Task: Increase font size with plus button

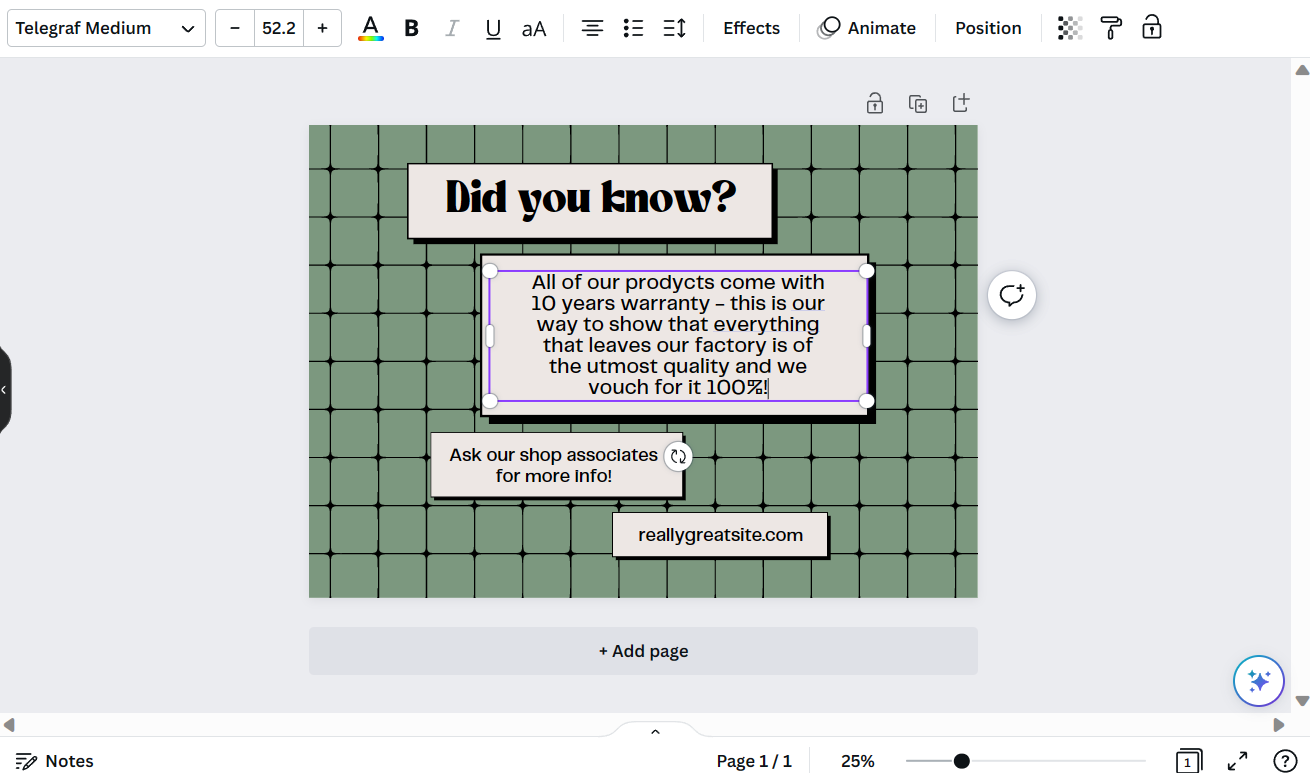Action: [x=322, y=28]
